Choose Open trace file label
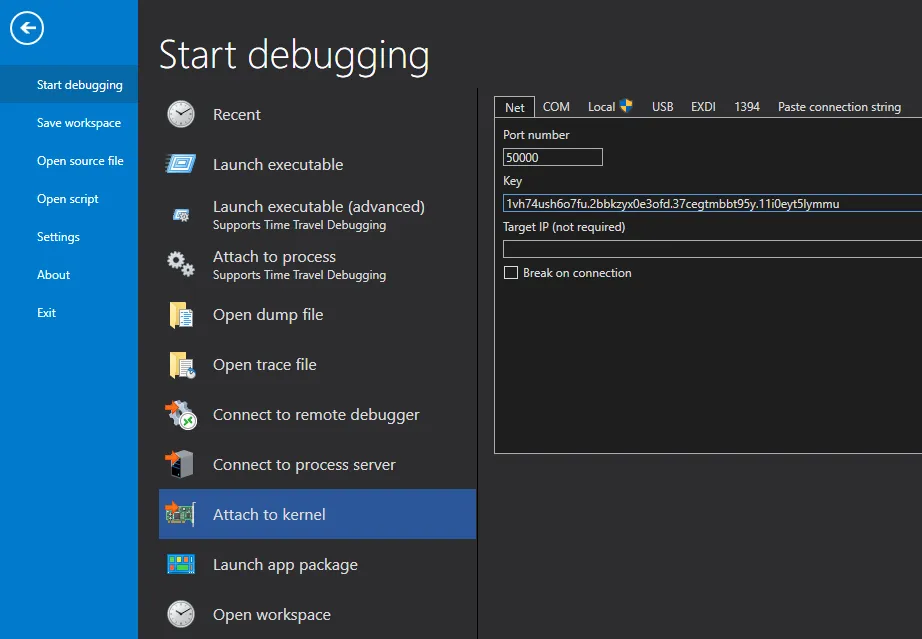 click(x=265, y=364)
